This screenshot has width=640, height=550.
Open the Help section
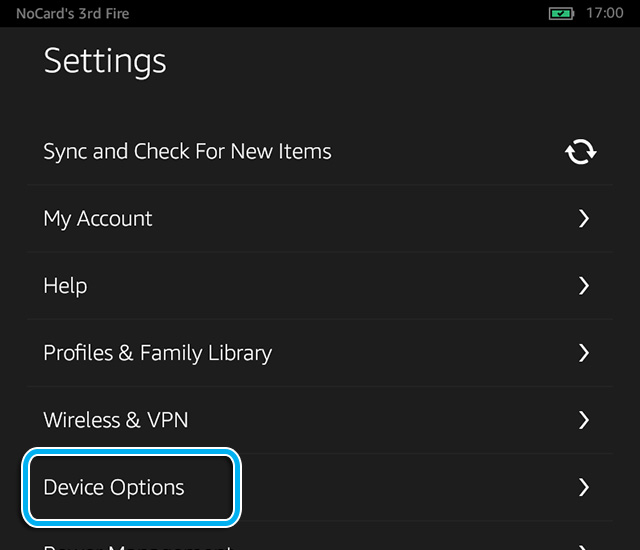[320, 286]
